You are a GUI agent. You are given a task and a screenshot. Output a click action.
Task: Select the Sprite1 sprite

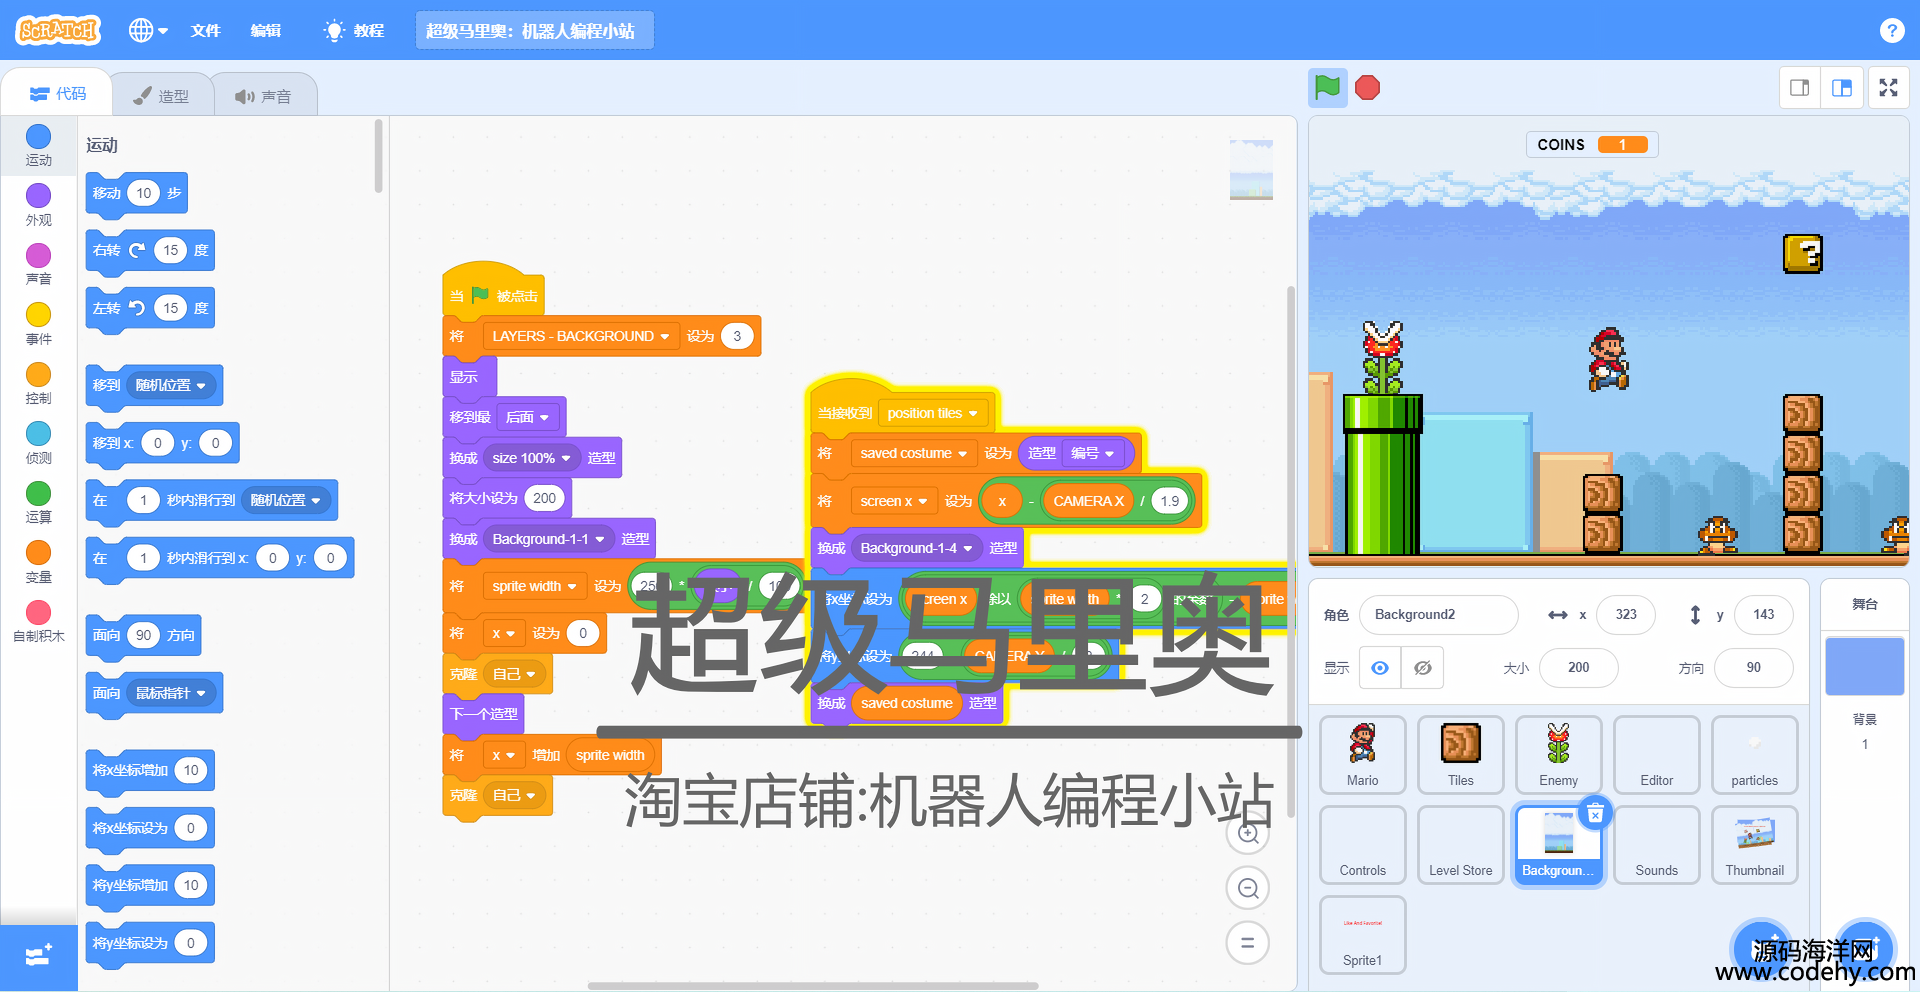[1362, 935]
